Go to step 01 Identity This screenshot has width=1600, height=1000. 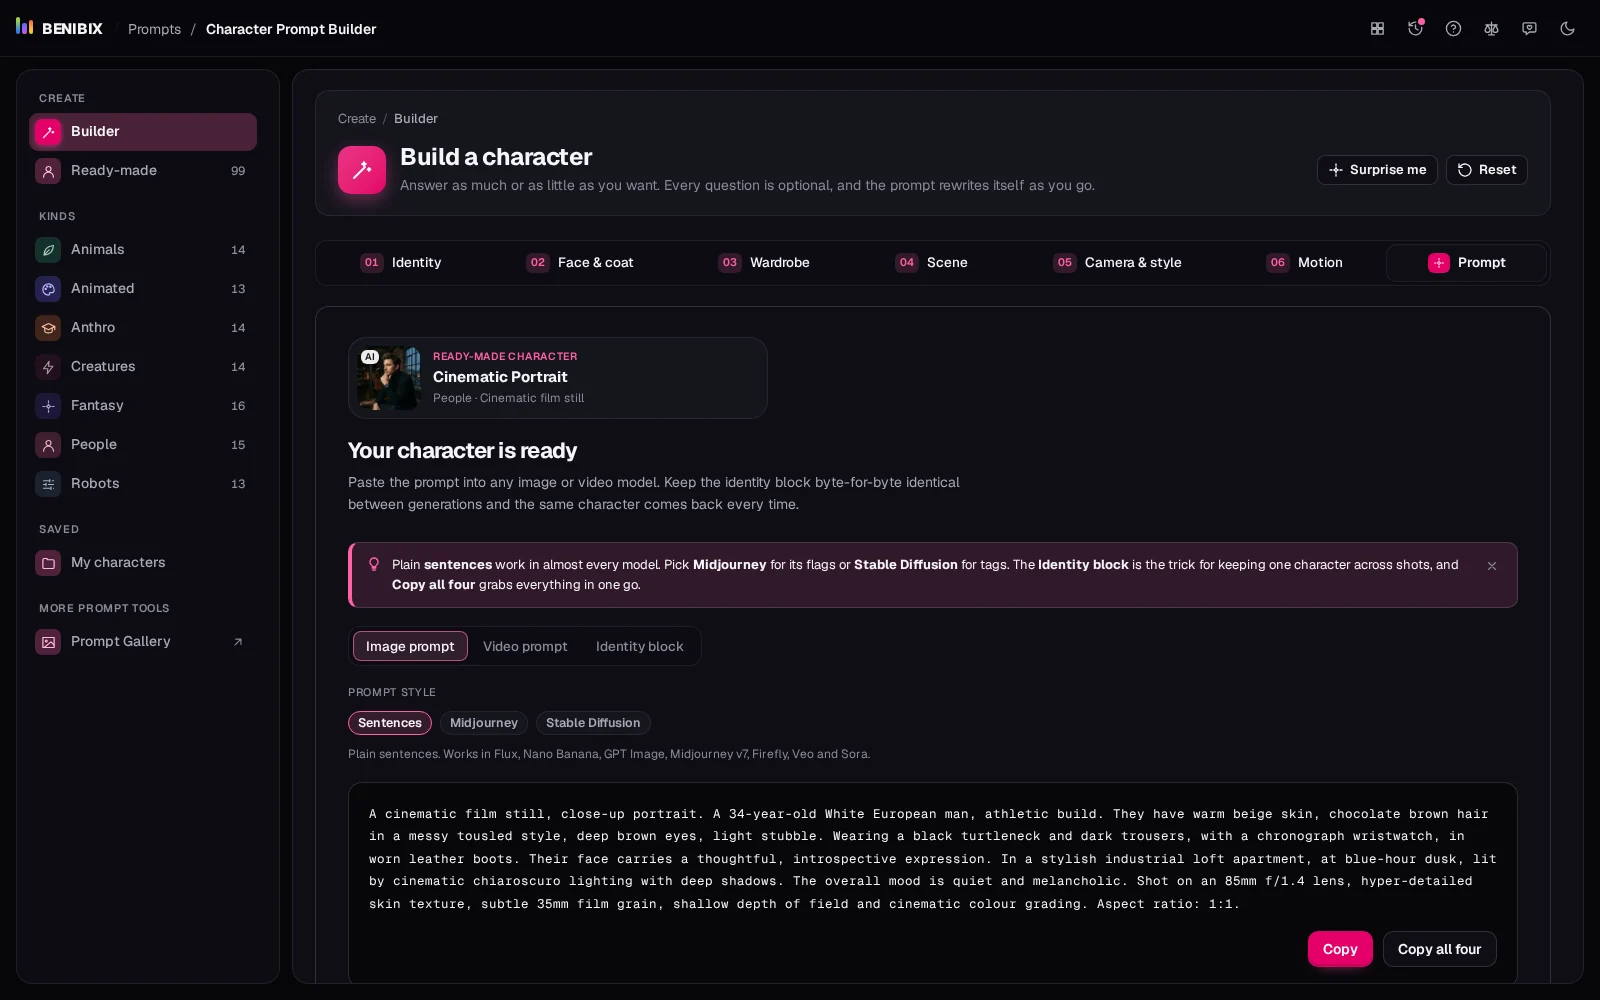tap(401, 263)
